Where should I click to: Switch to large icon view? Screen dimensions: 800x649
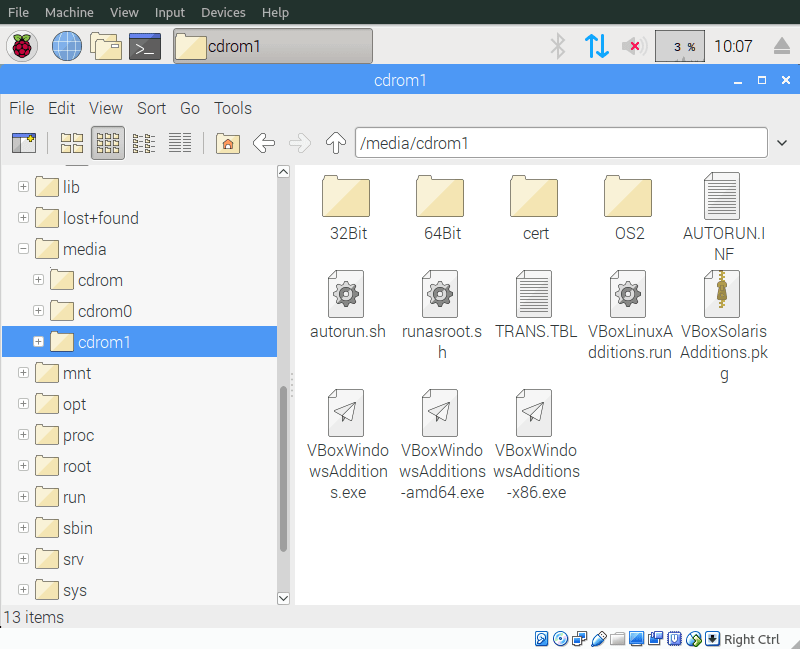click(x=72, y=143)
